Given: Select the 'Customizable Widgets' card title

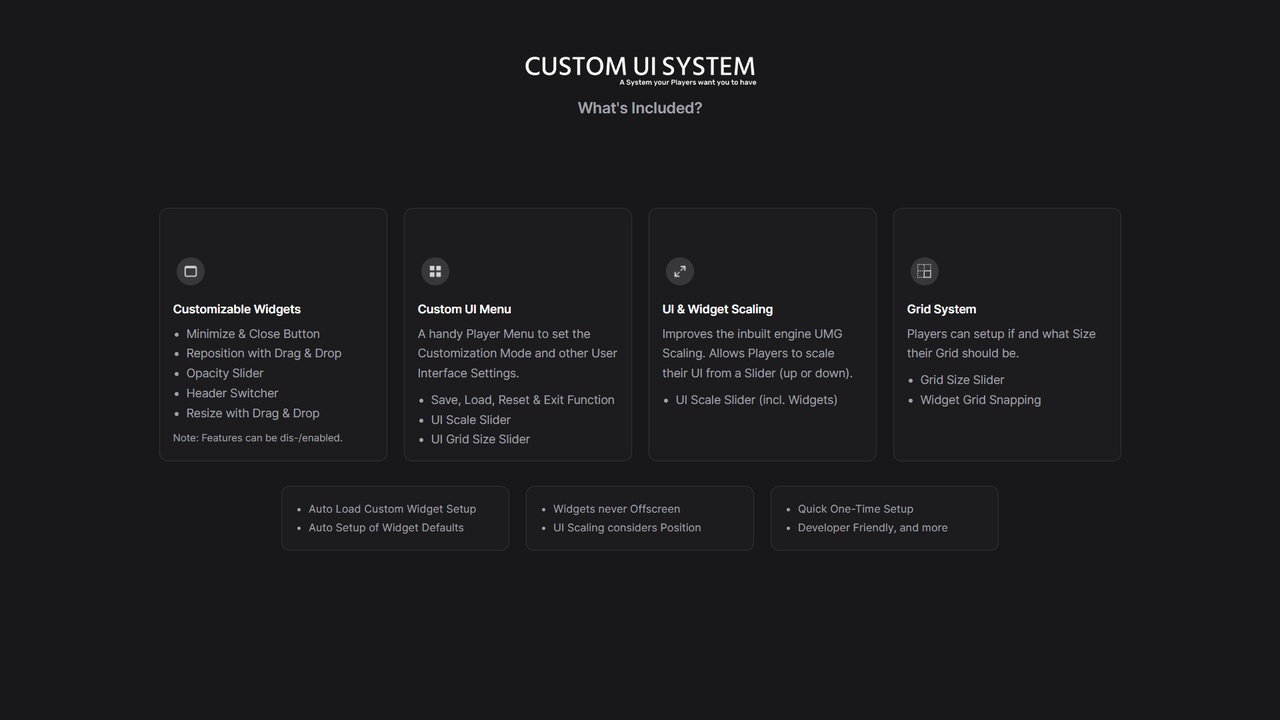Looking at the screenshot, I should coord(237,309).
